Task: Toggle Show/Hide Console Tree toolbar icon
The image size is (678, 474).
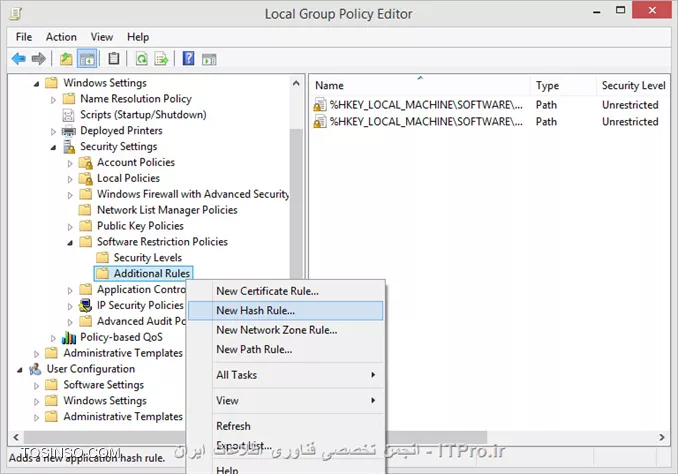Action: click(x=87, y=58)
